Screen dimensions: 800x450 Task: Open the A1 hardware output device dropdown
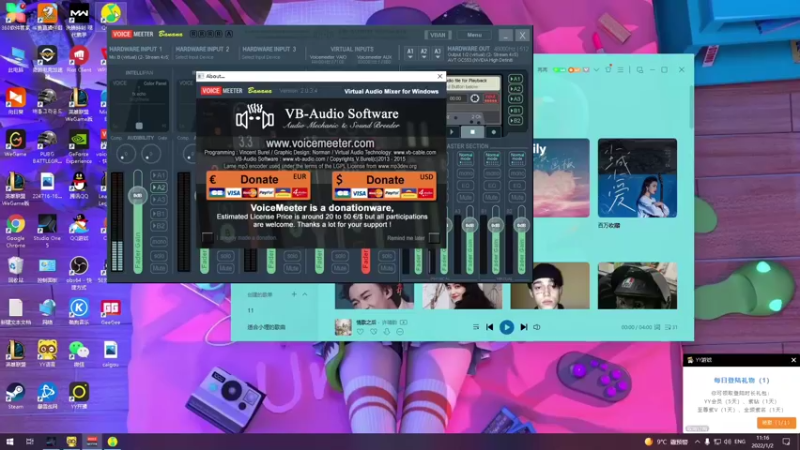tap(410, 54)
